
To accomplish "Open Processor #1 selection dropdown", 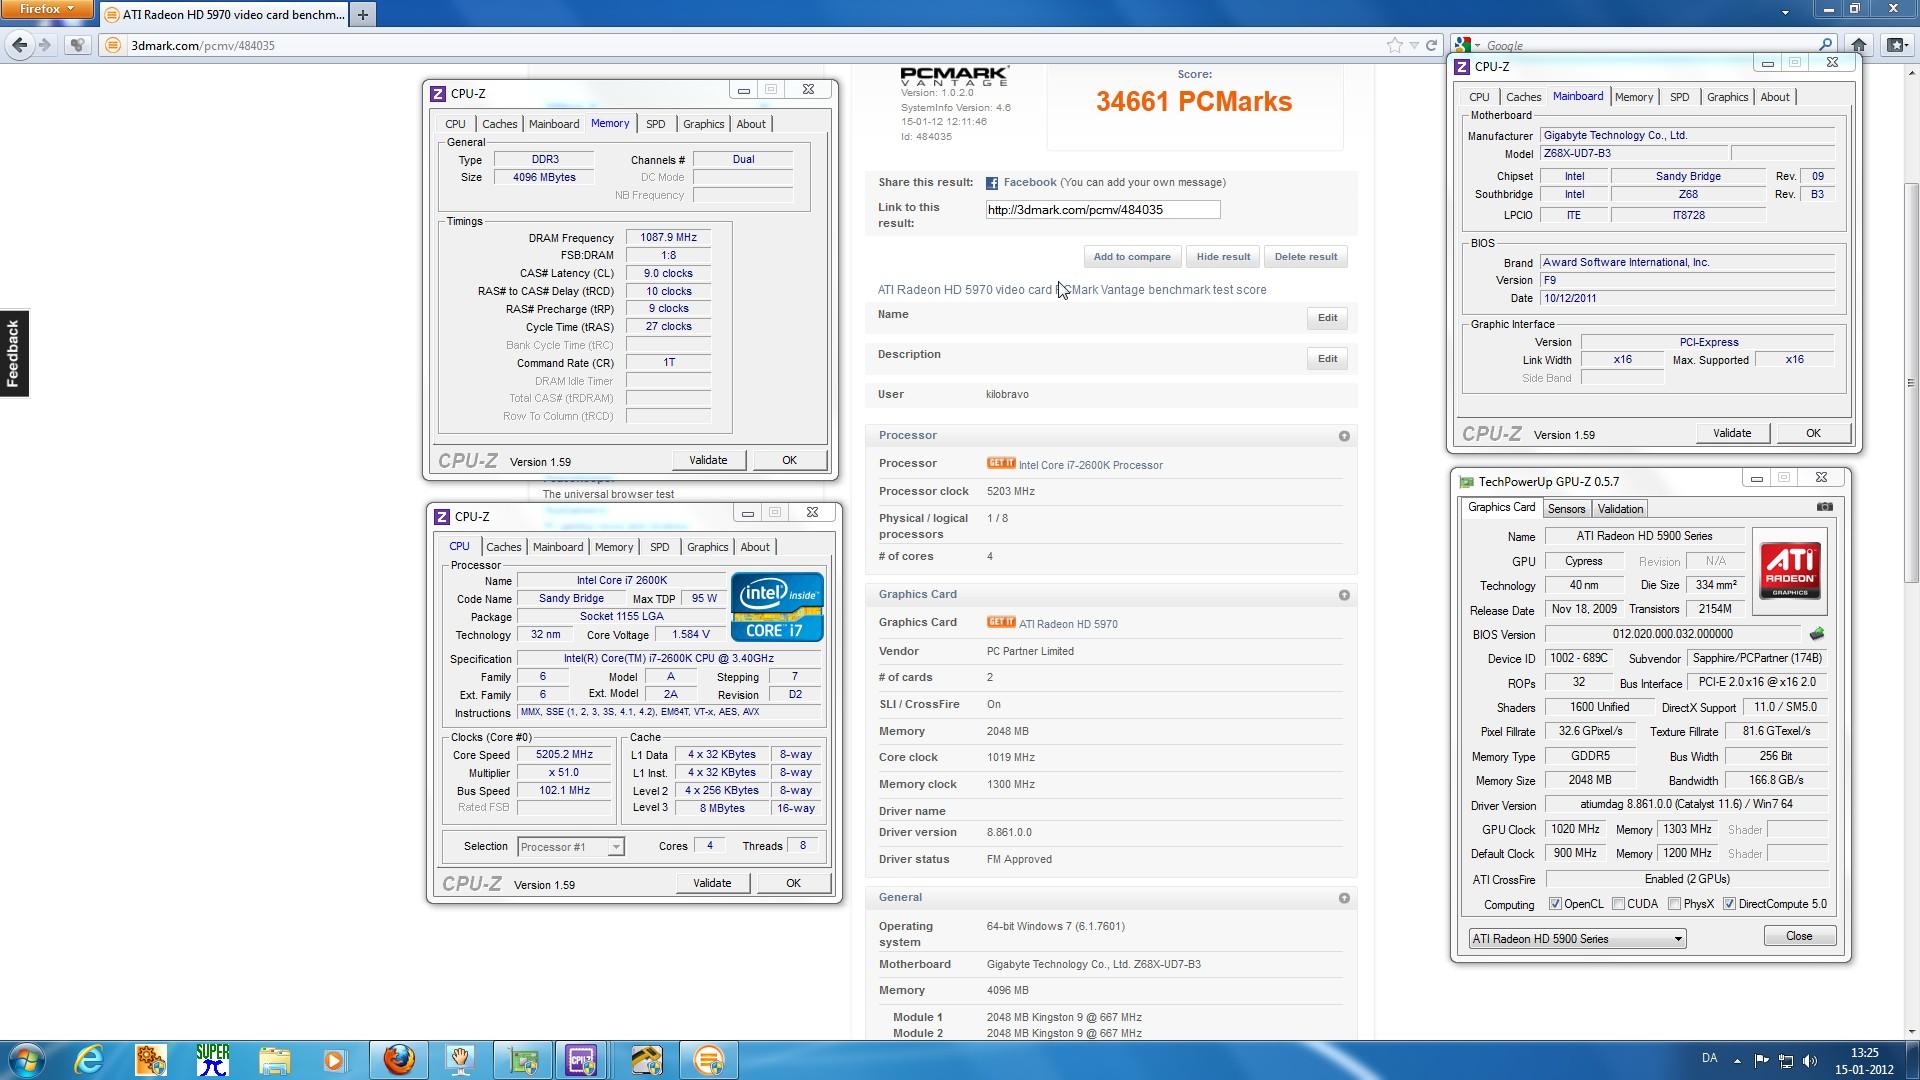I will pos(571,847).
